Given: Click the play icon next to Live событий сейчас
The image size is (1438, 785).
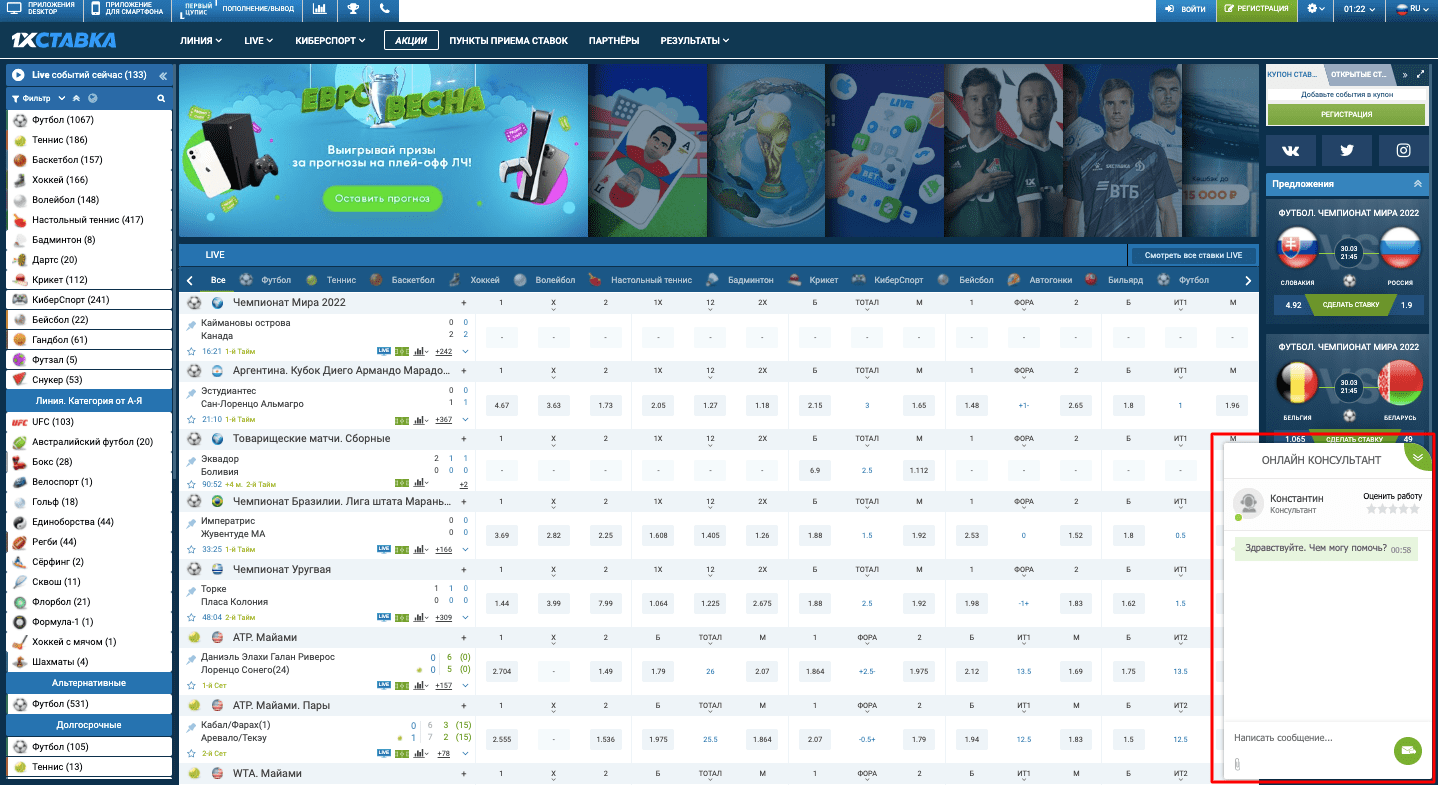Looking at the screenshot, I should pos(17,75).
